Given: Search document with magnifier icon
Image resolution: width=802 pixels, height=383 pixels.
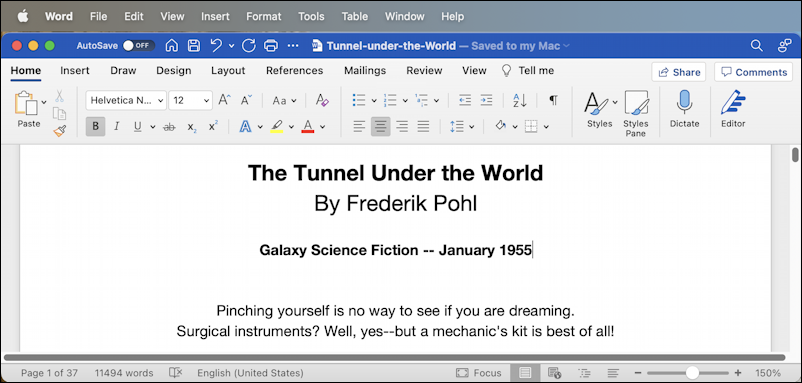Looking at the screenshot, I should tap(756, 46).
